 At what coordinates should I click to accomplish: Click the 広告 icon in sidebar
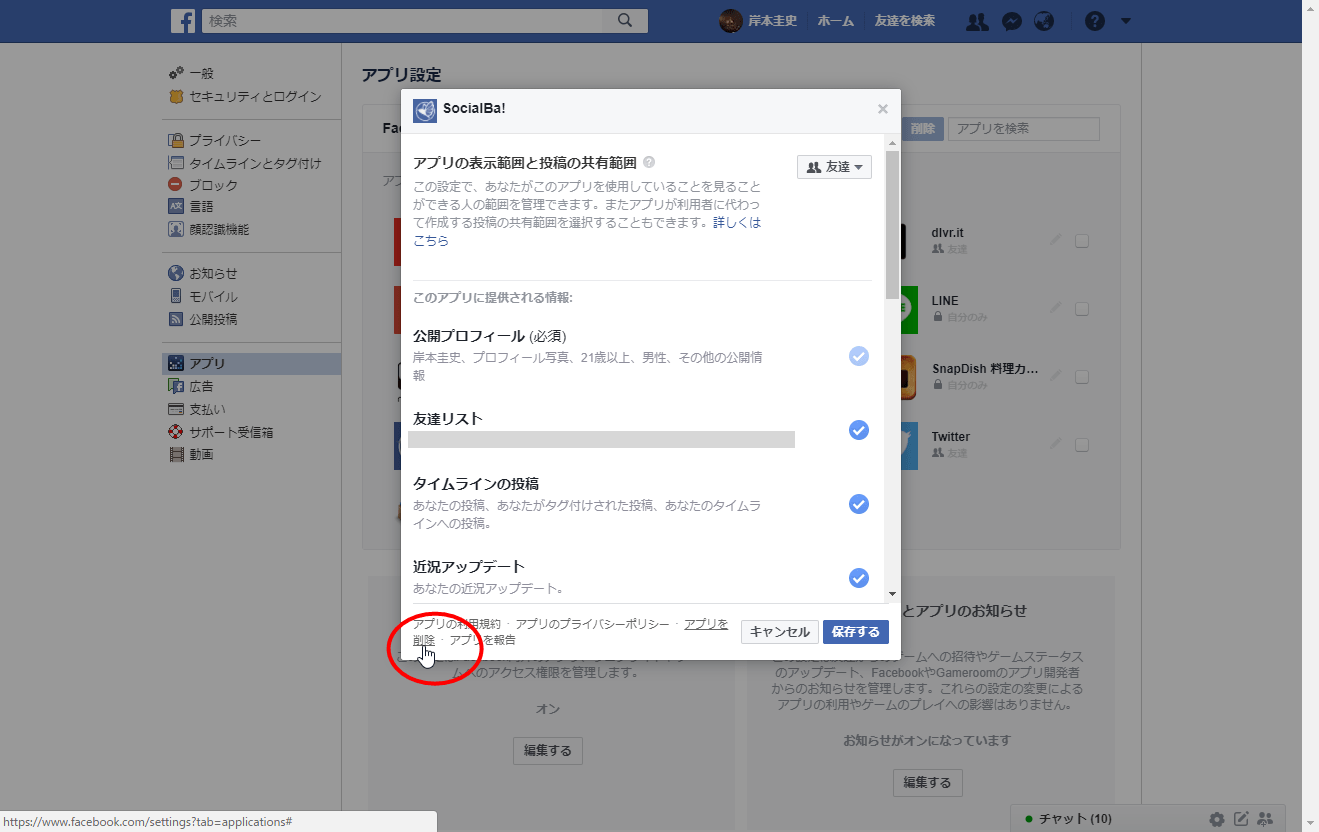pyautogui.click(x=176, y=386)
